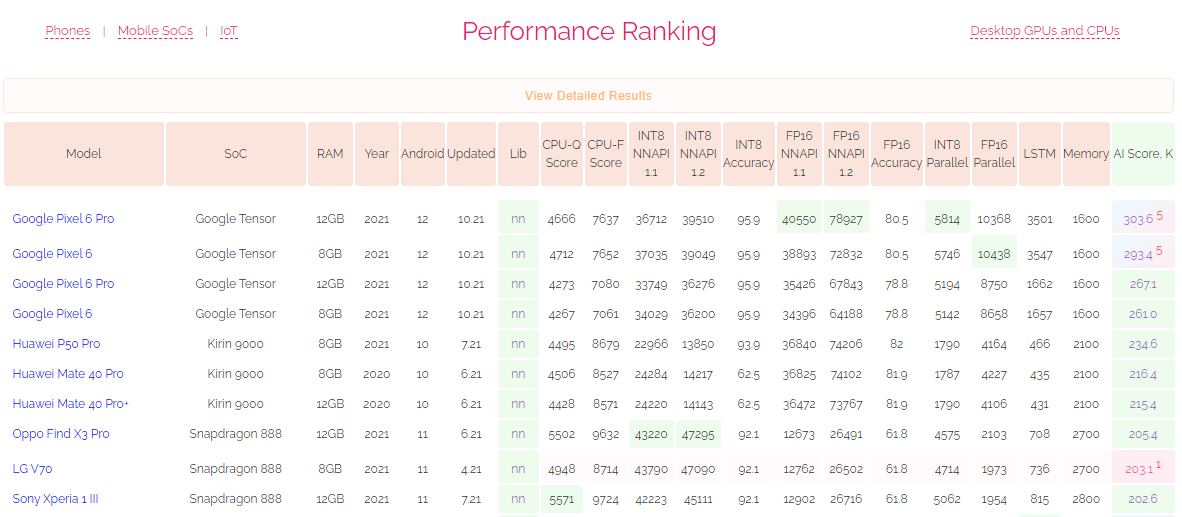This screenshot has height=517, width=1182.
Task: Click the CPU-Q Score column header
Action: (x=561, y=154)
